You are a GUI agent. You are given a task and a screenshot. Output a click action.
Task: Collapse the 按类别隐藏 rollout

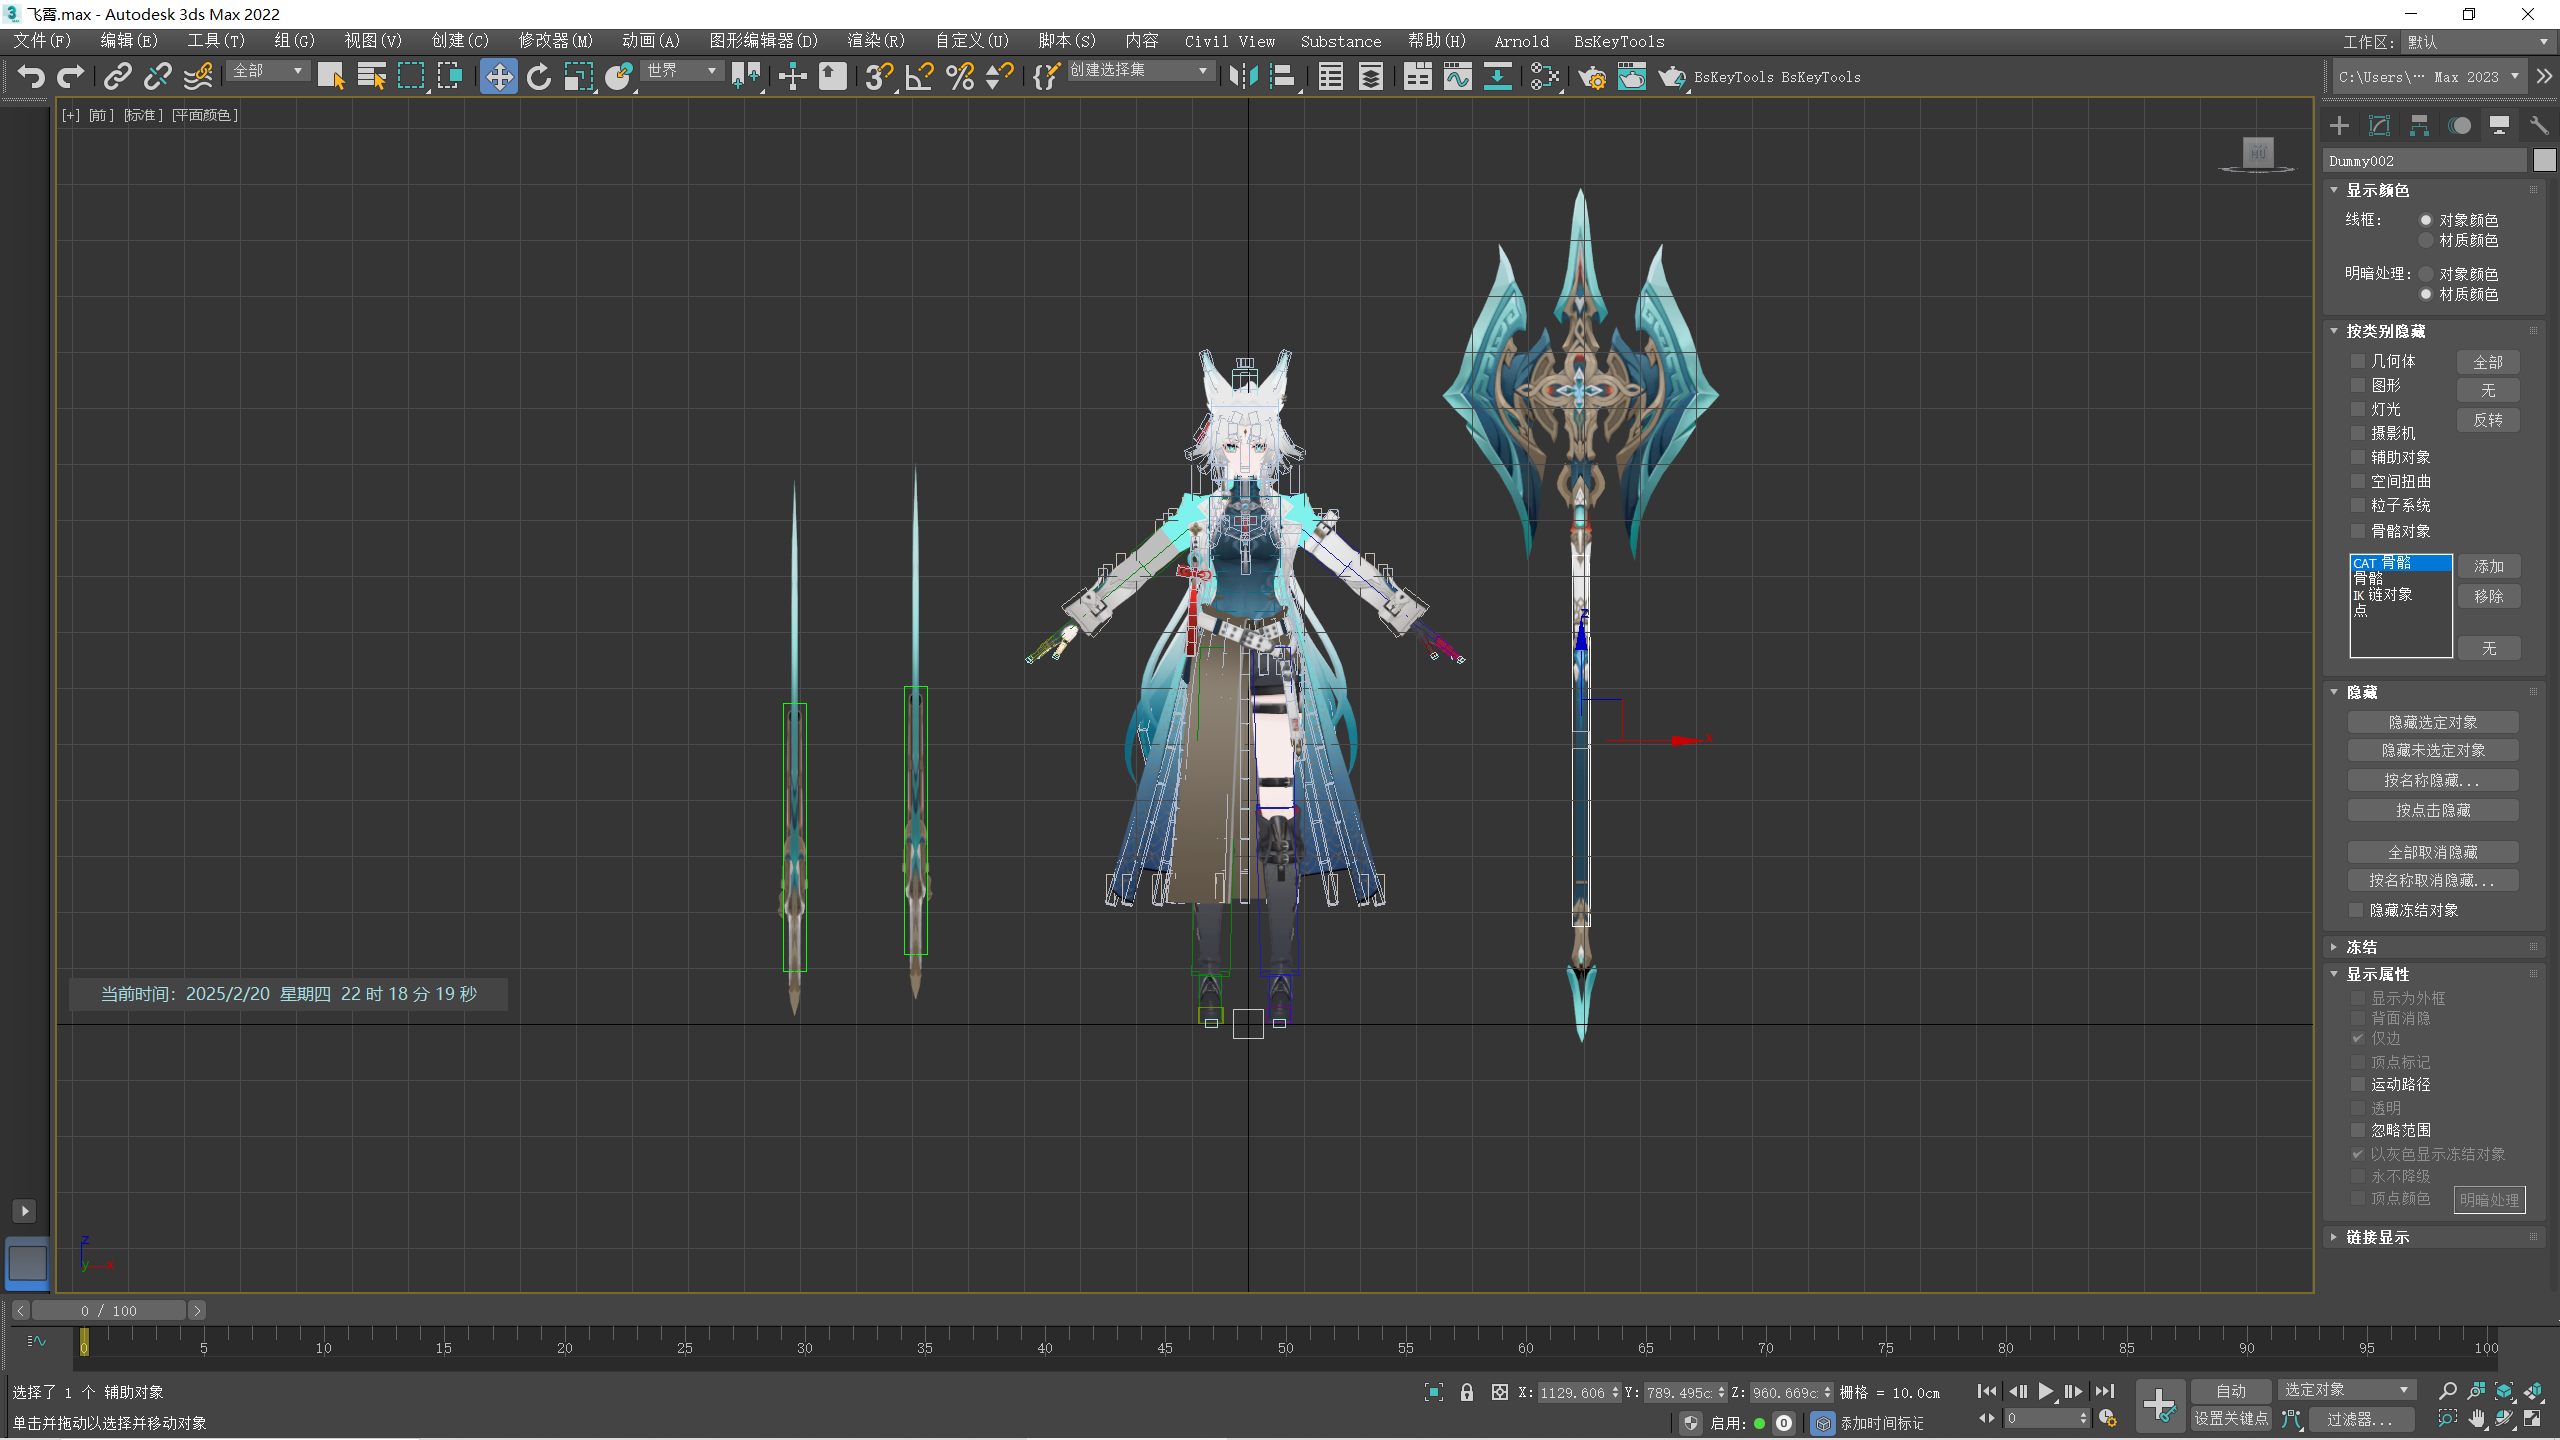[2335, 331]
